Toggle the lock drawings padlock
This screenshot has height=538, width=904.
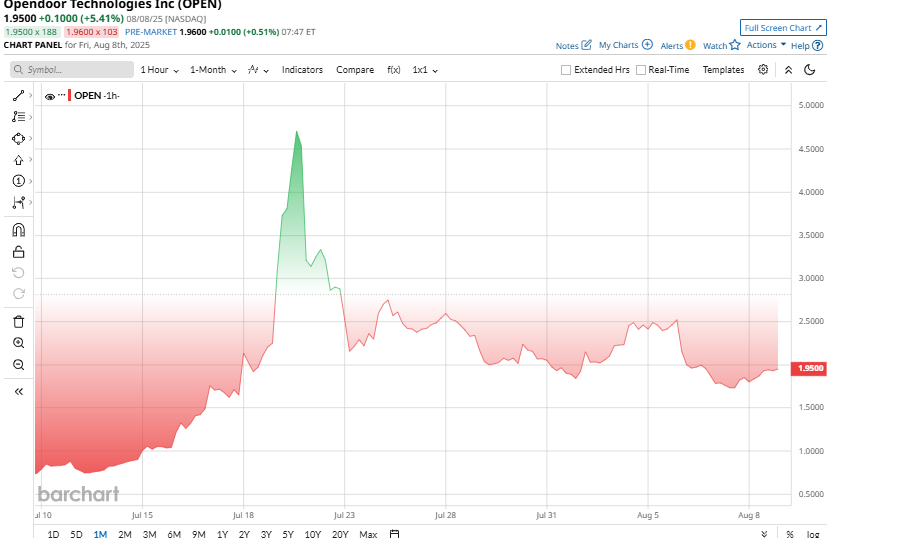pyautogui.click(x=18, y=252)
